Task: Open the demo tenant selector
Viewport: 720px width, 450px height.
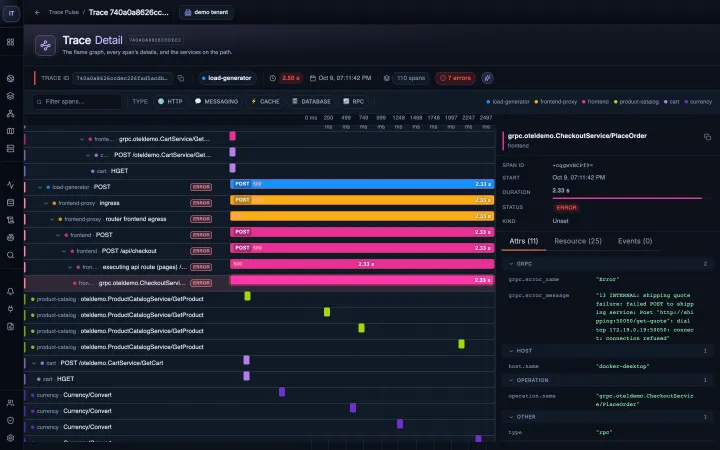Action: click(x=207, y=12)
